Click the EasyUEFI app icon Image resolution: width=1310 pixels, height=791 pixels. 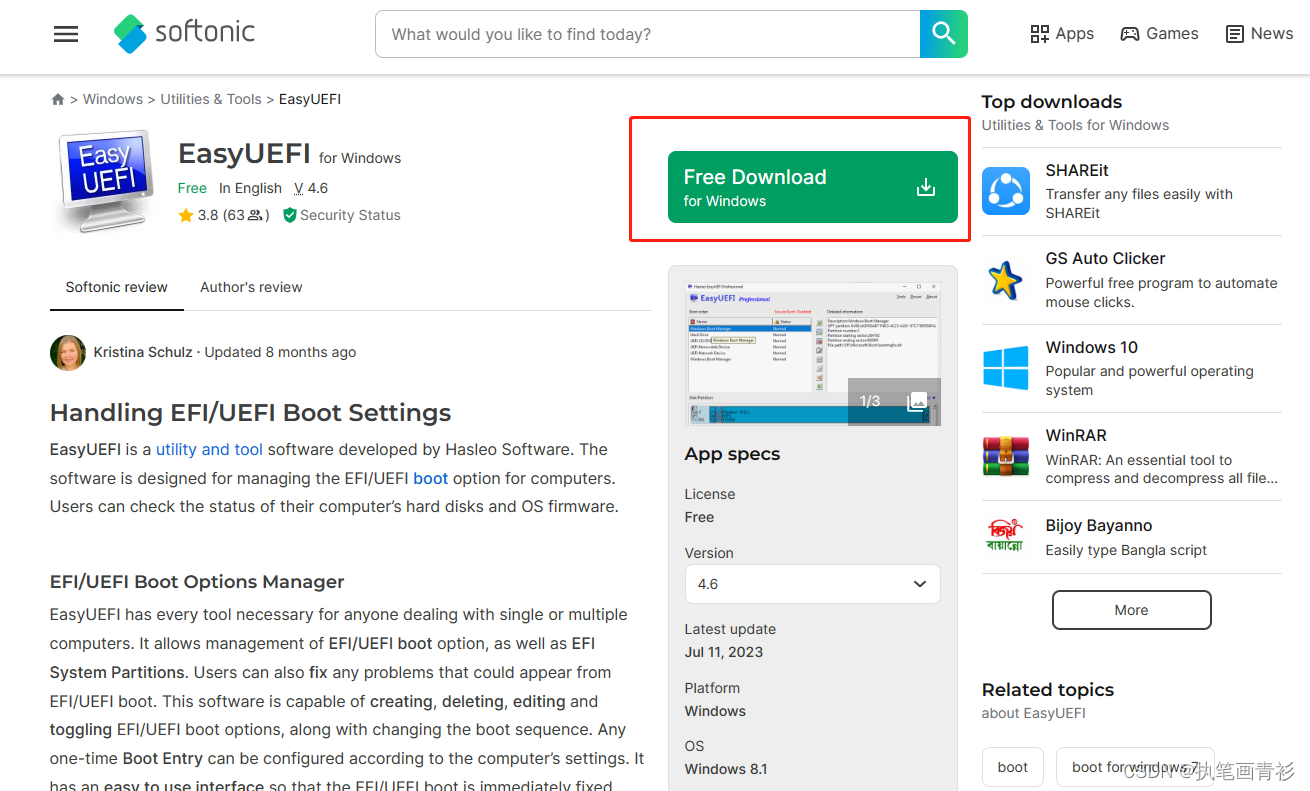point(105,181)
